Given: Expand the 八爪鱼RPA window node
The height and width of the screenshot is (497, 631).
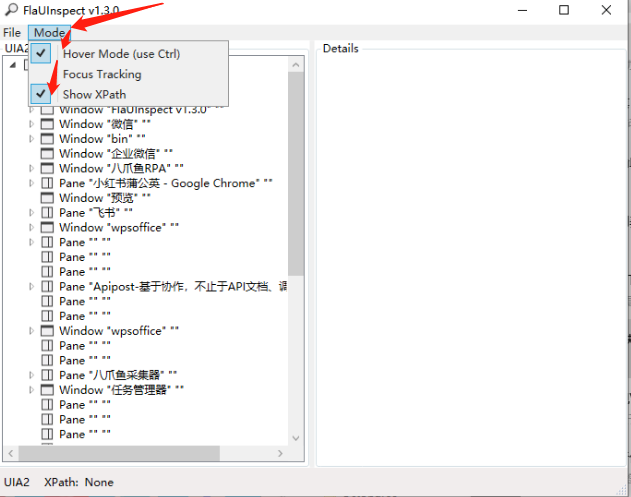Looking at the screenshot, I should click(31, 168).
